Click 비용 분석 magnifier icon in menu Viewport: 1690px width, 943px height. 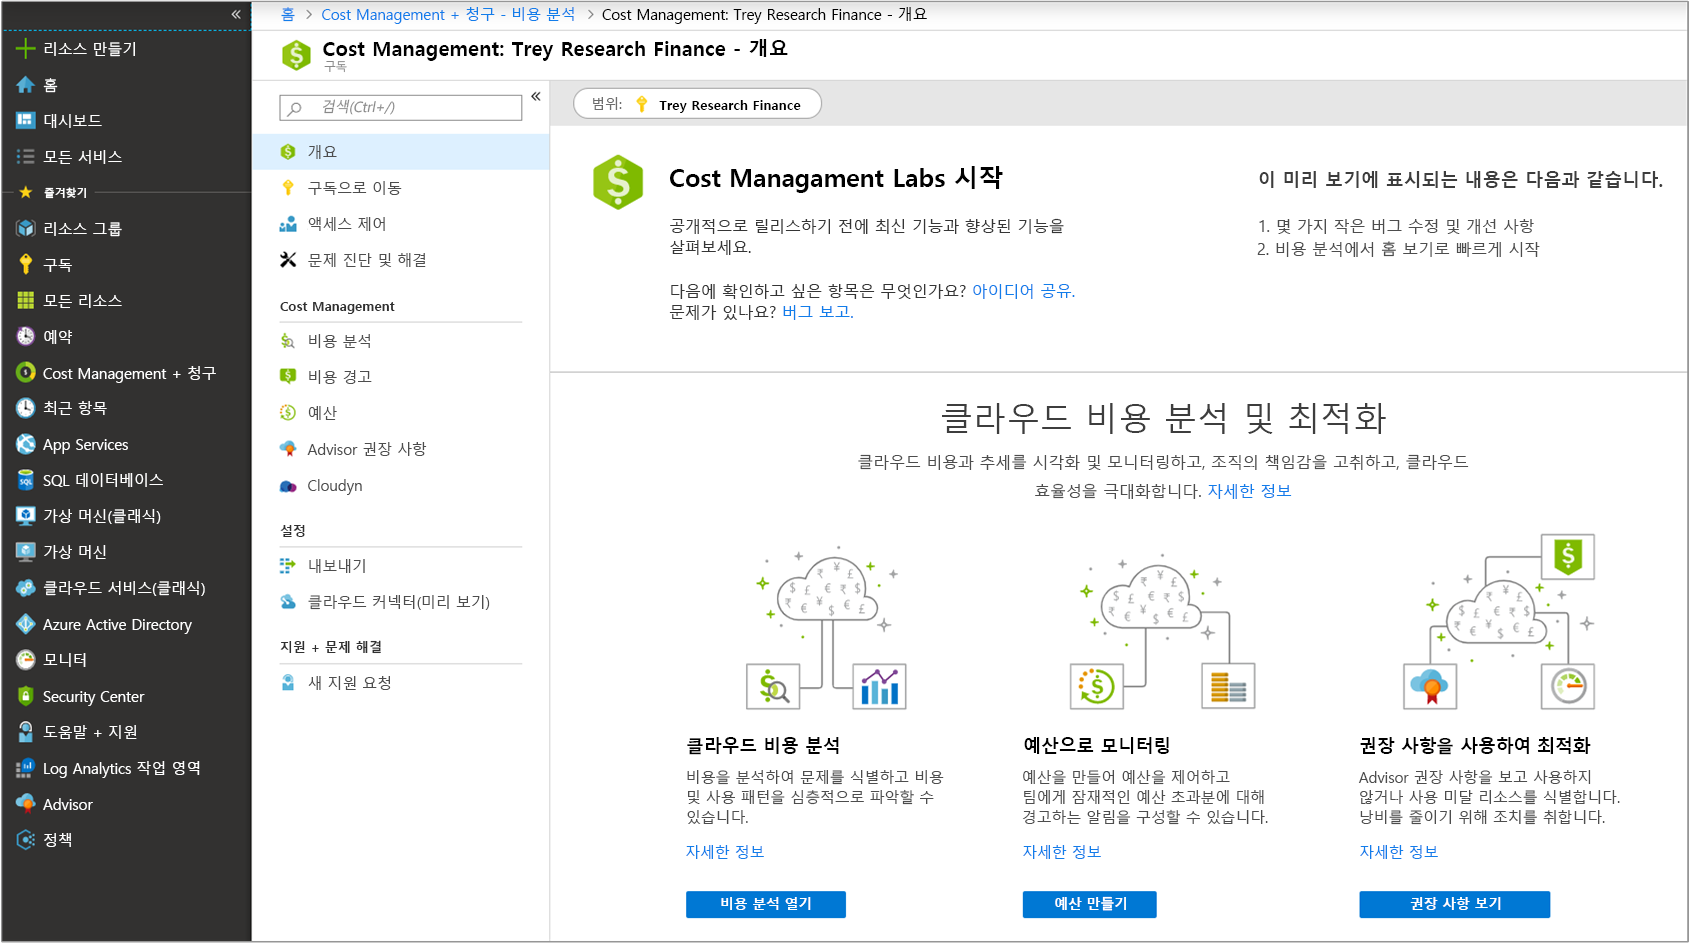coord(288,341)
